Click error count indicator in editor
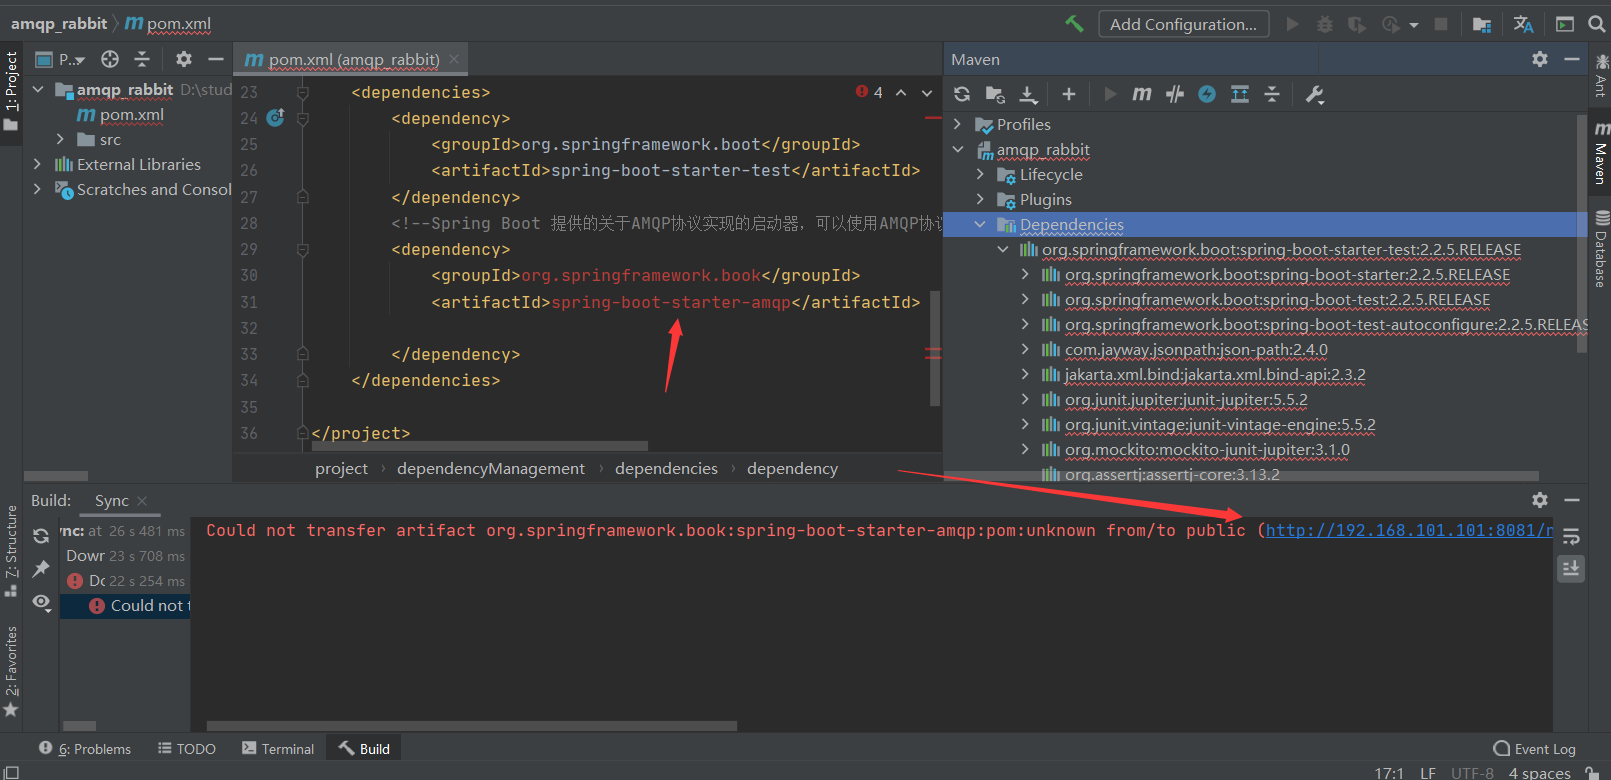The width and height of the screenshot is (1611, 780). coord(869,92)
